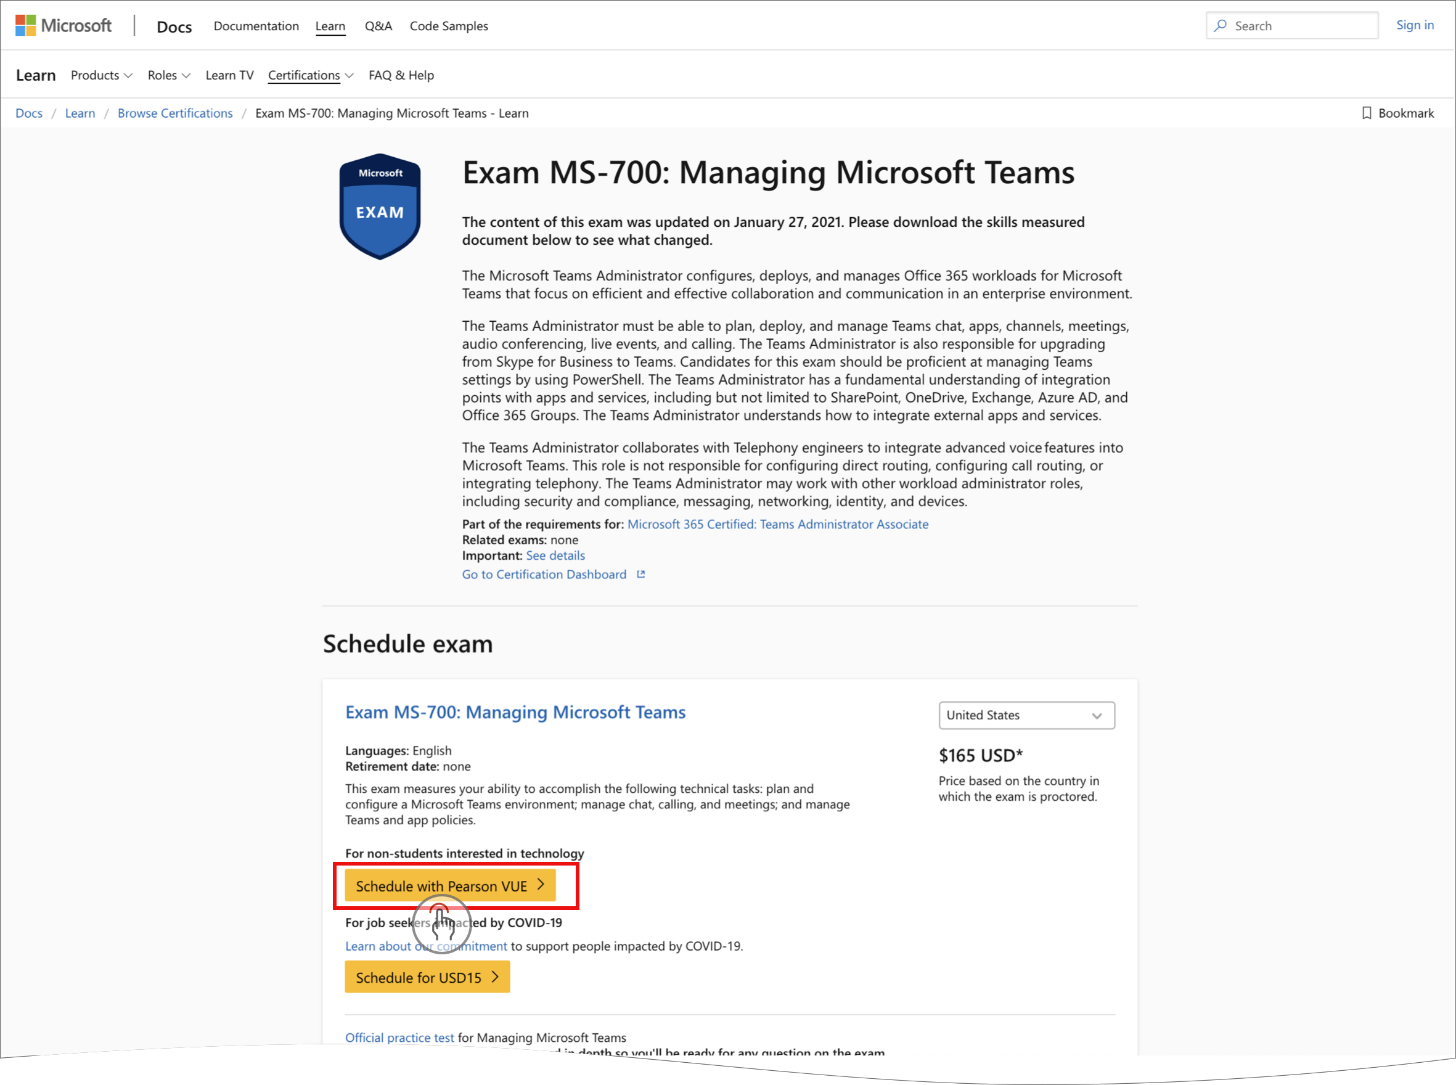This screenshot has width=1456, height=1085.
Task: Expand the Roles dropdown
Action: click(x=169, y=75)
